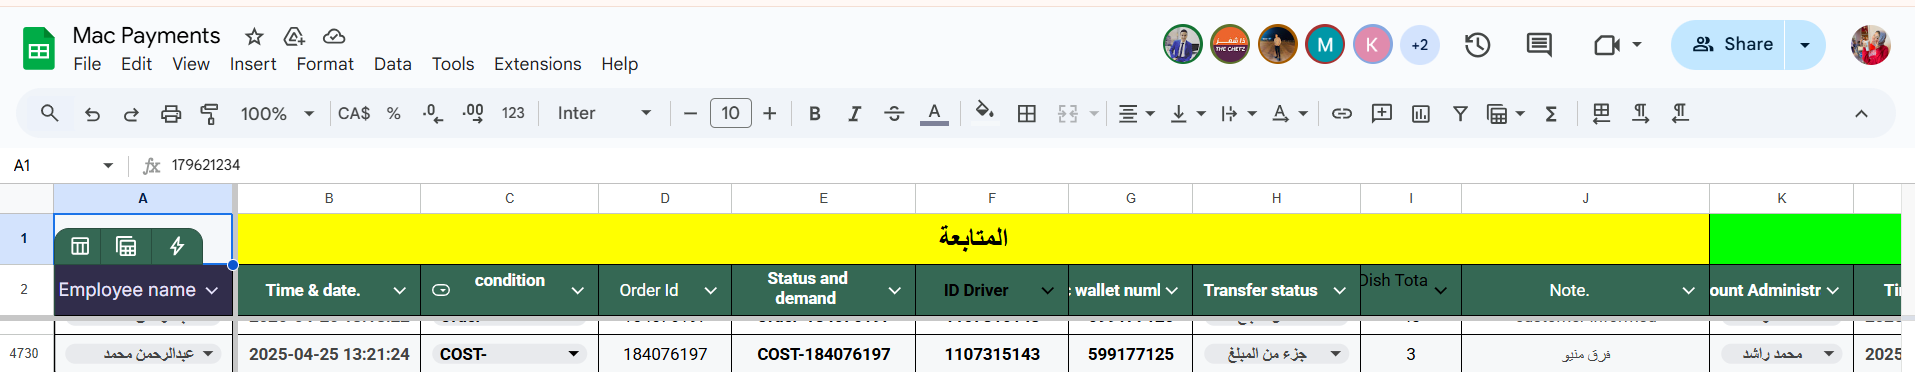1915x372 pixels.
Task: Click the Insert link icon
Action: (1342, 114)
